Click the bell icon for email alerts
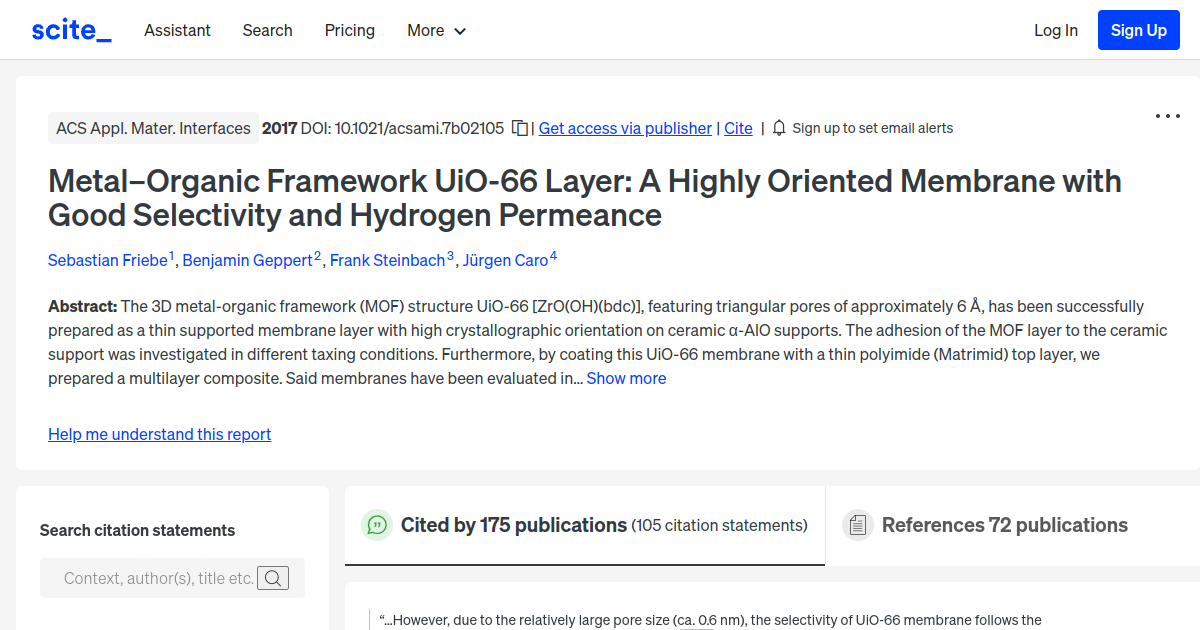The image size is (1200, 630). pyautogui.click(x=779, y=128)
